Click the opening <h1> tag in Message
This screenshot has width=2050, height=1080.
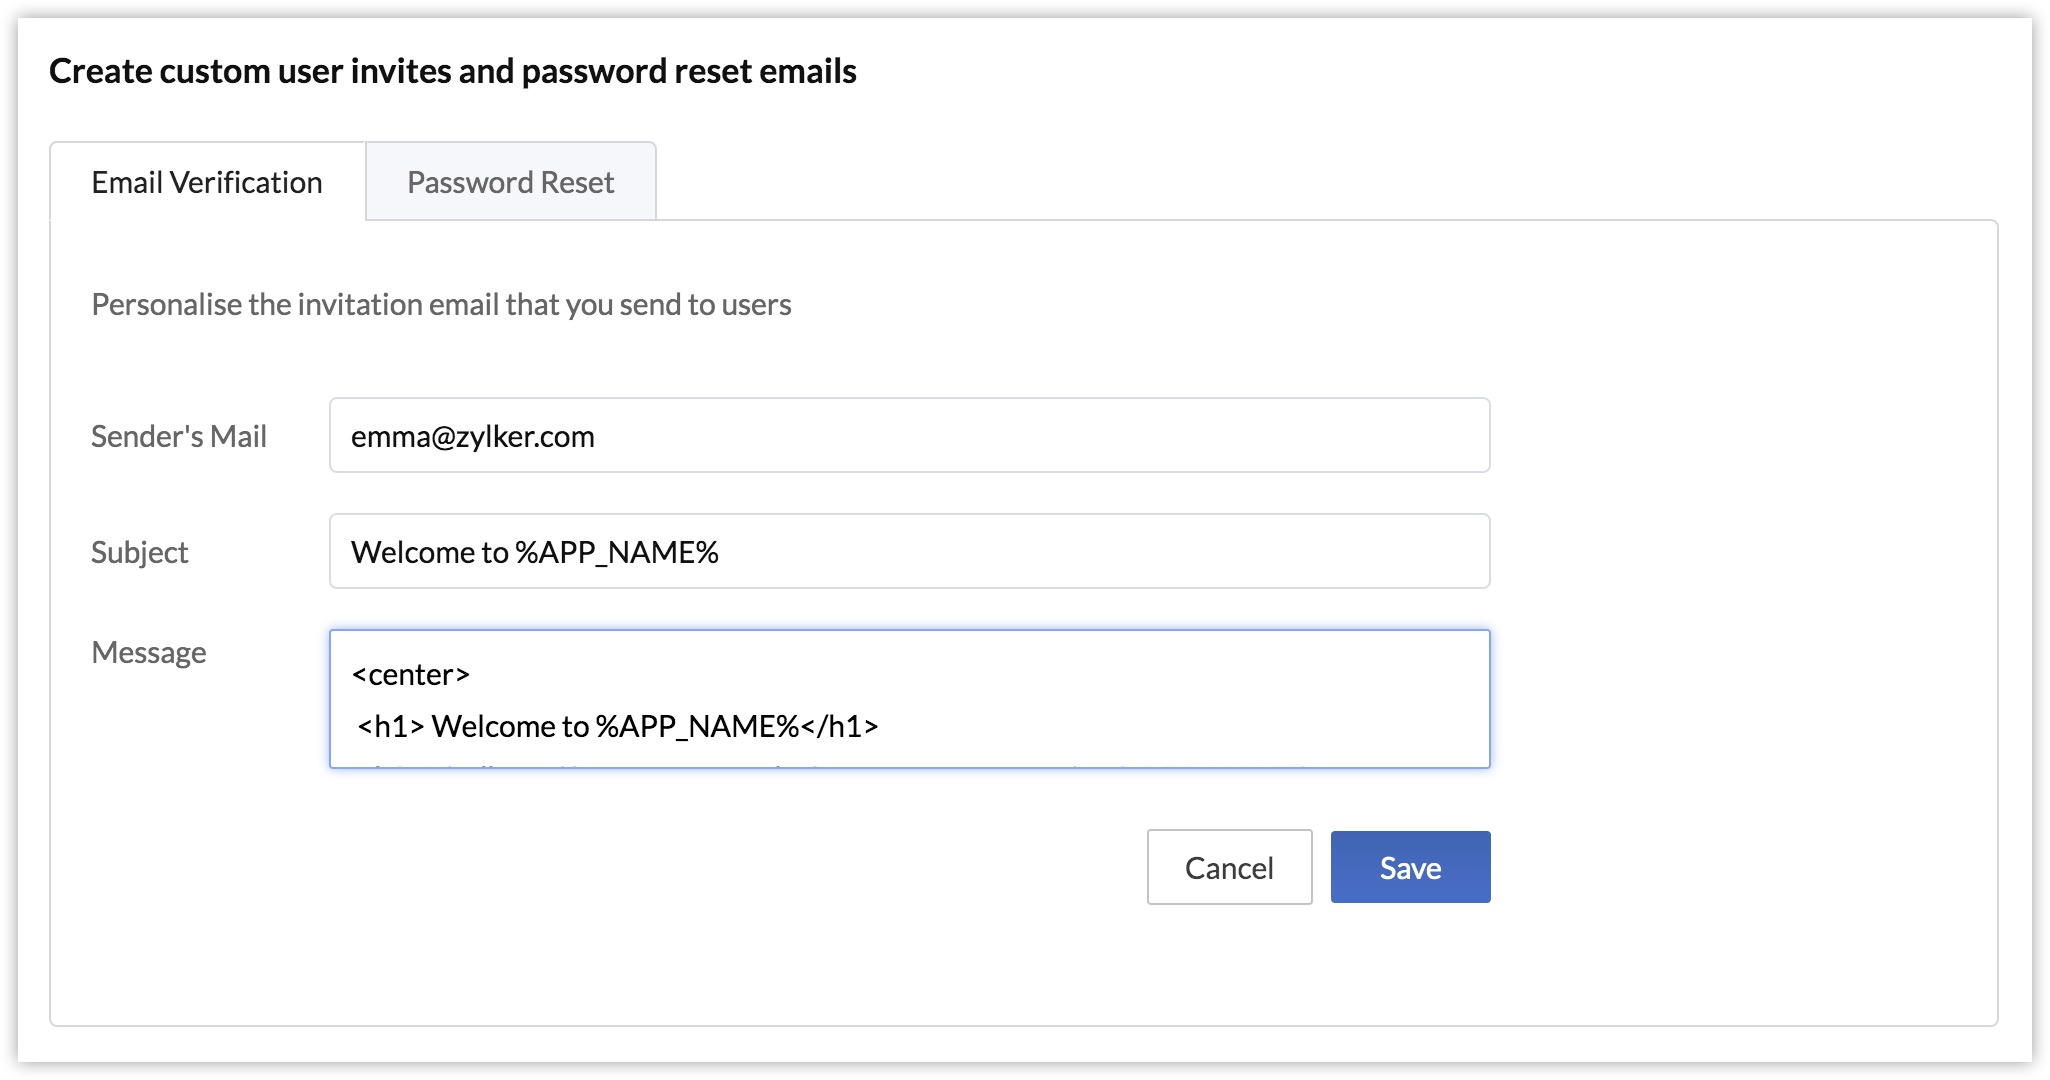point(391,727)
